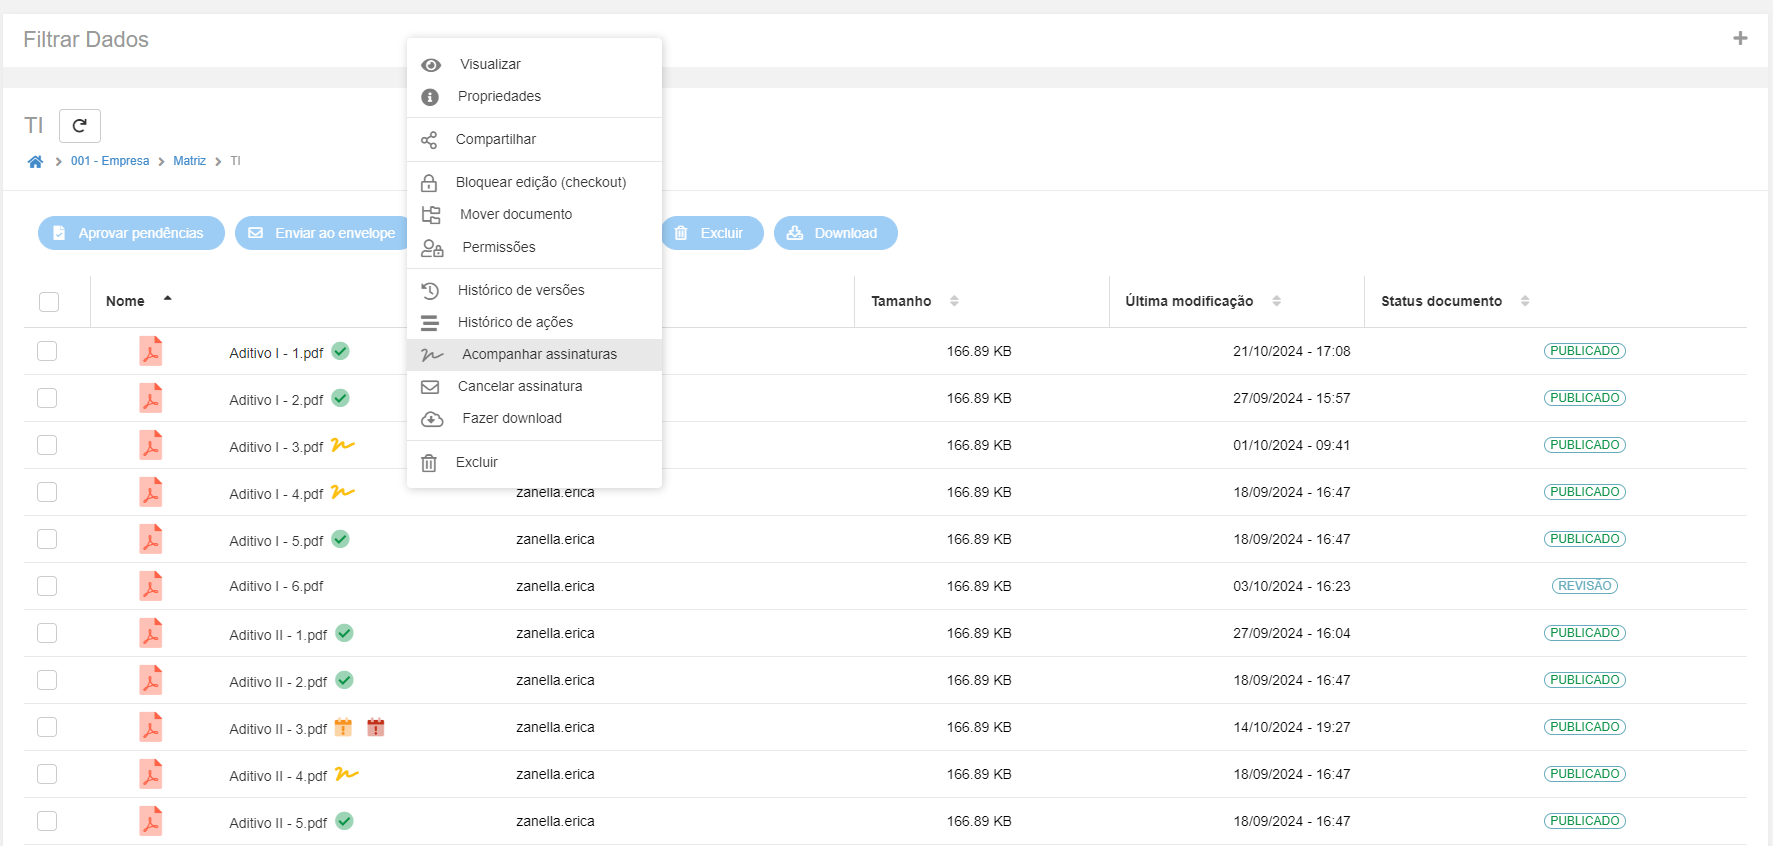Sort the table by Nome column arrow
Viewport: 1773px width, 846px height.
tap(168, 299)
